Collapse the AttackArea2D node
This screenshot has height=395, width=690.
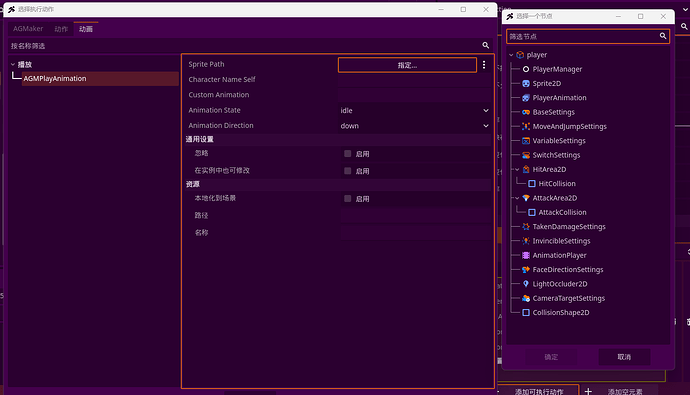[x=517, y=198]
